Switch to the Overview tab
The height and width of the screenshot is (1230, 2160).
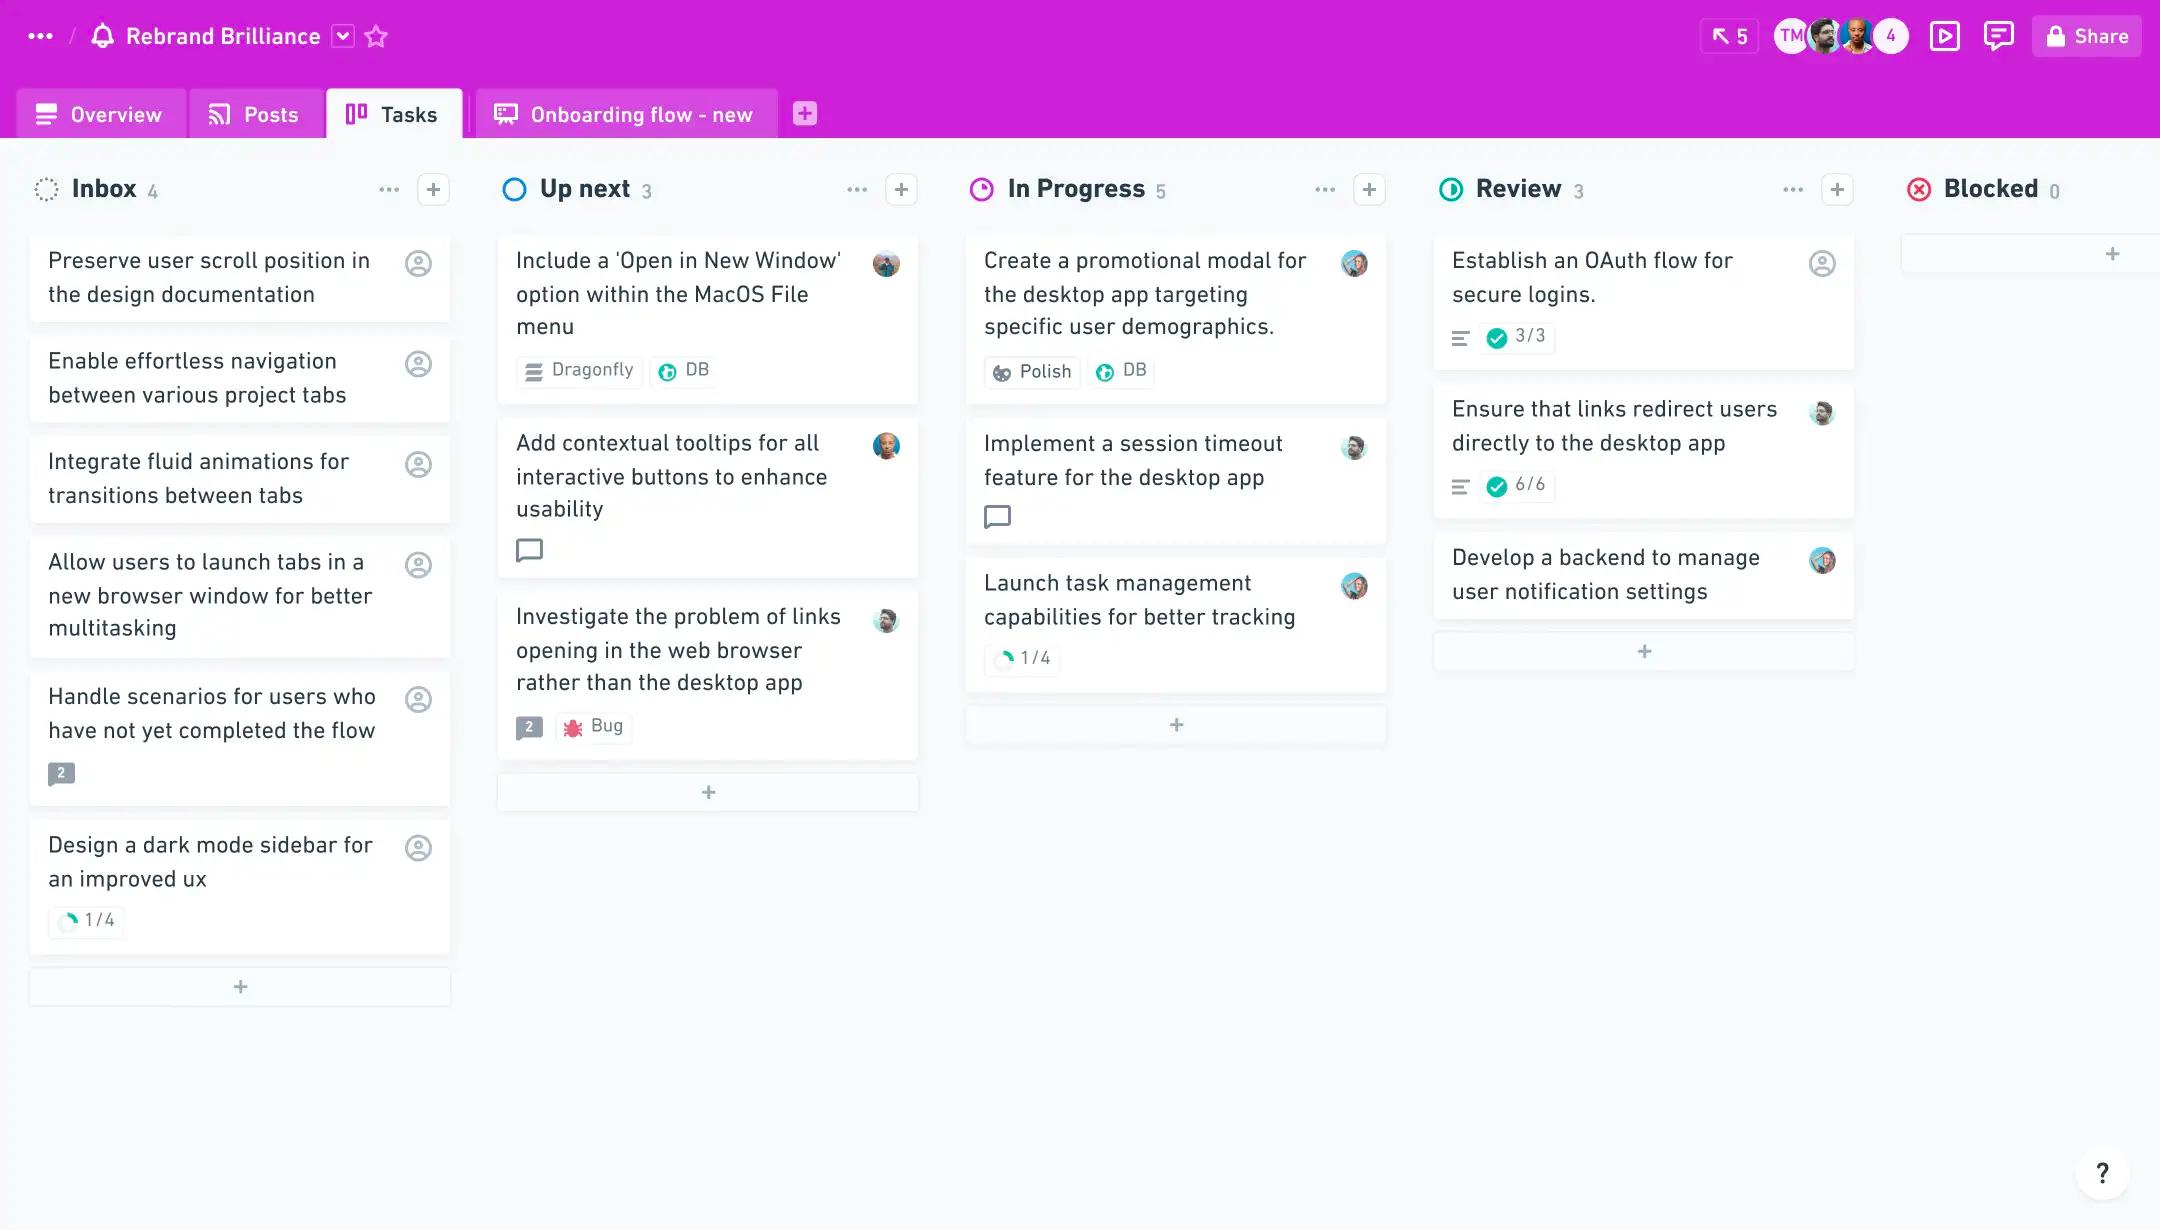coord(100,115)
